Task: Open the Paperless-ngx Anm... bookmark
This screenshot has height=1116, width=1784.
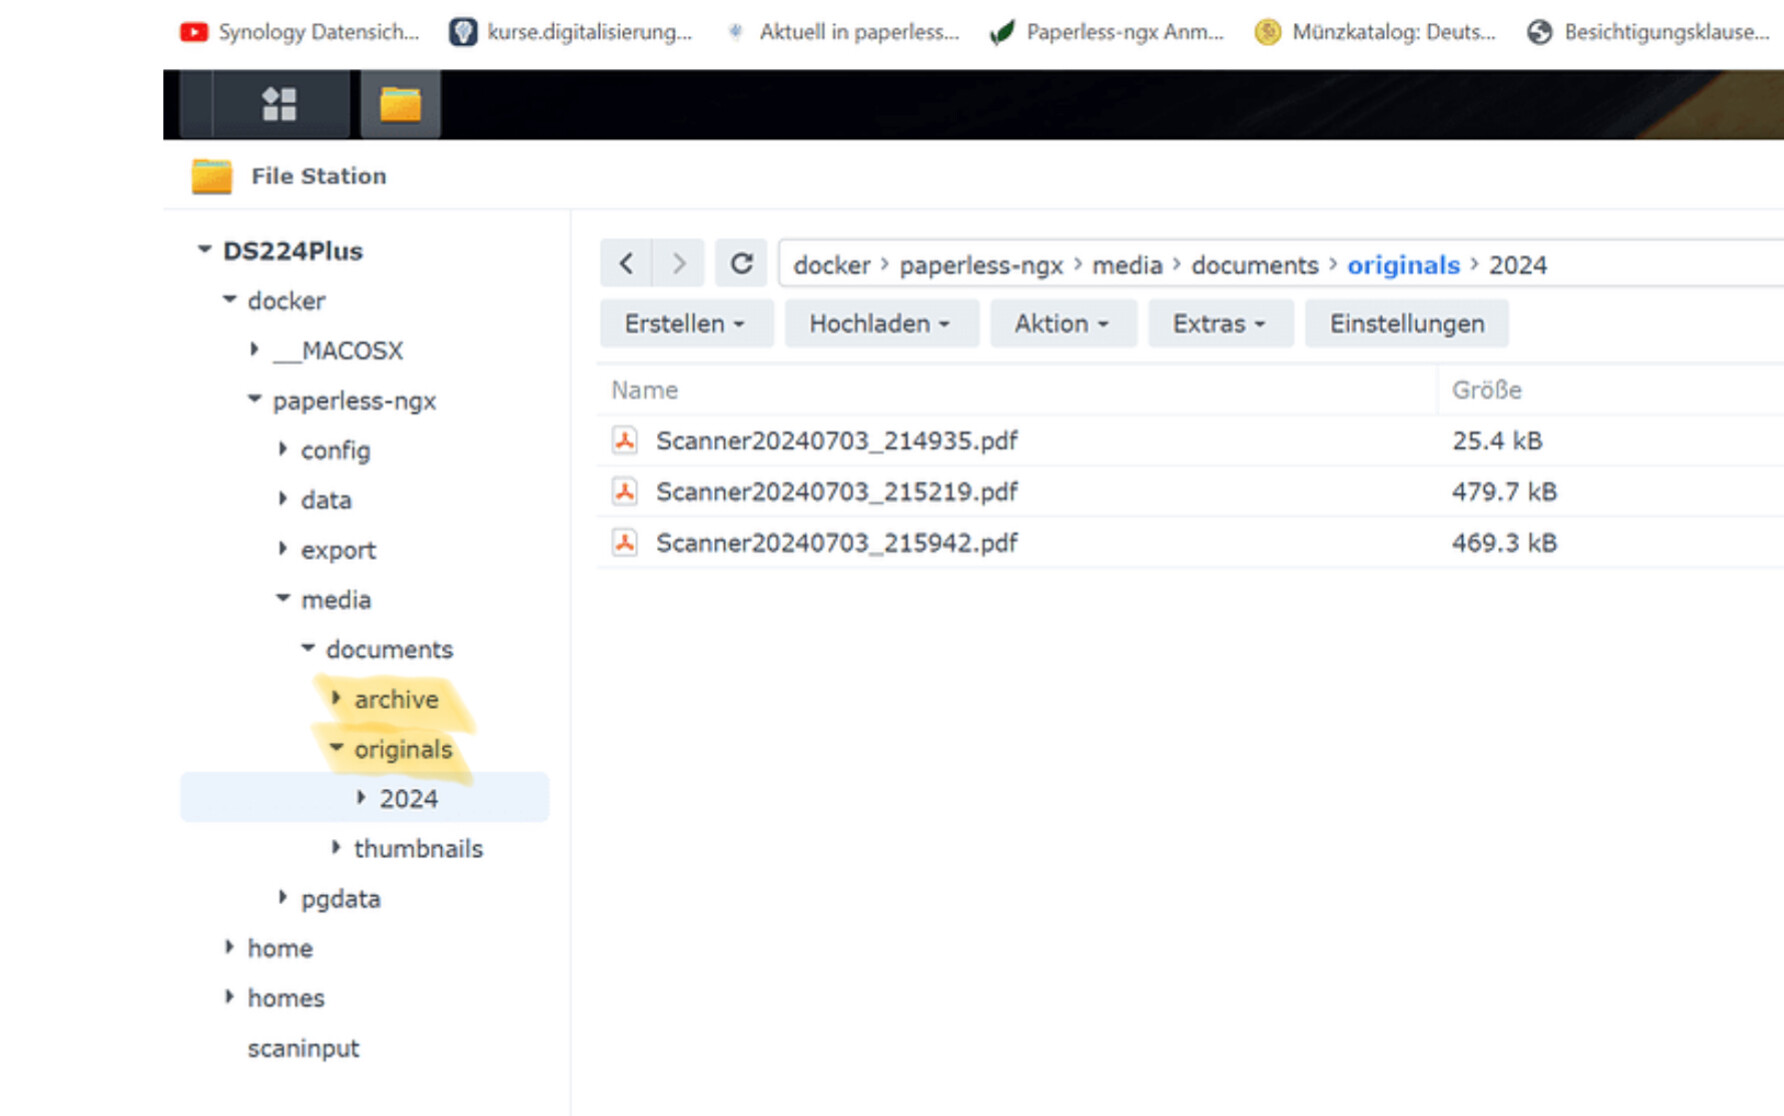Action: point(1106,32)
